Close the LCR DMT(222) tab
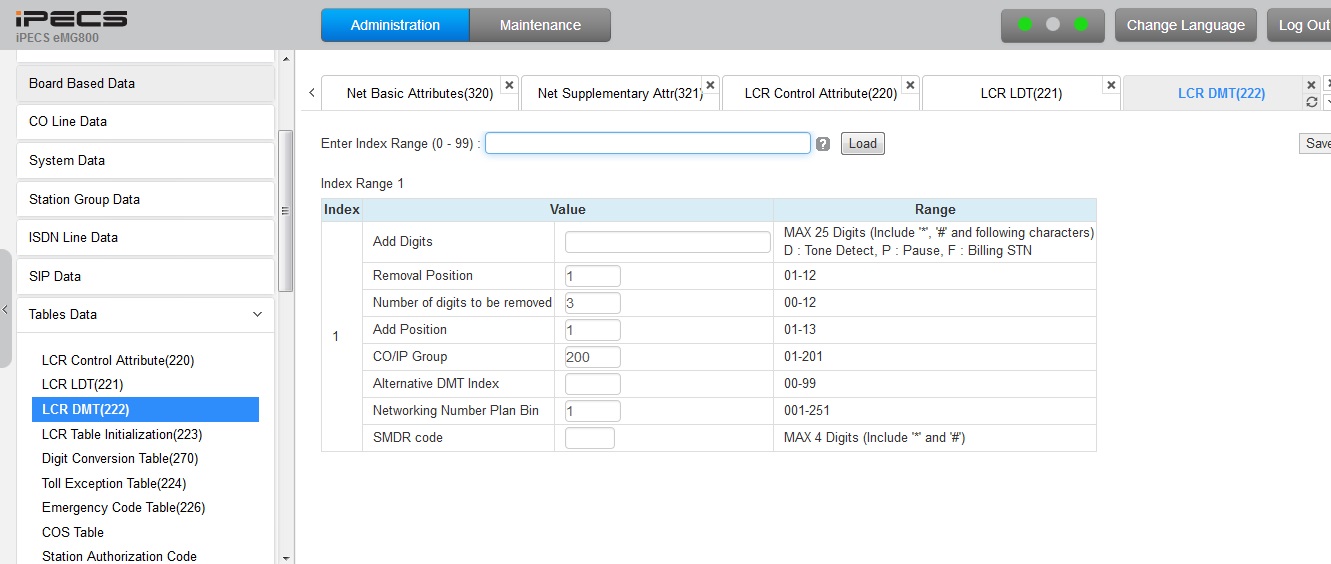The image size is (1331, 564). (1312, 86)
